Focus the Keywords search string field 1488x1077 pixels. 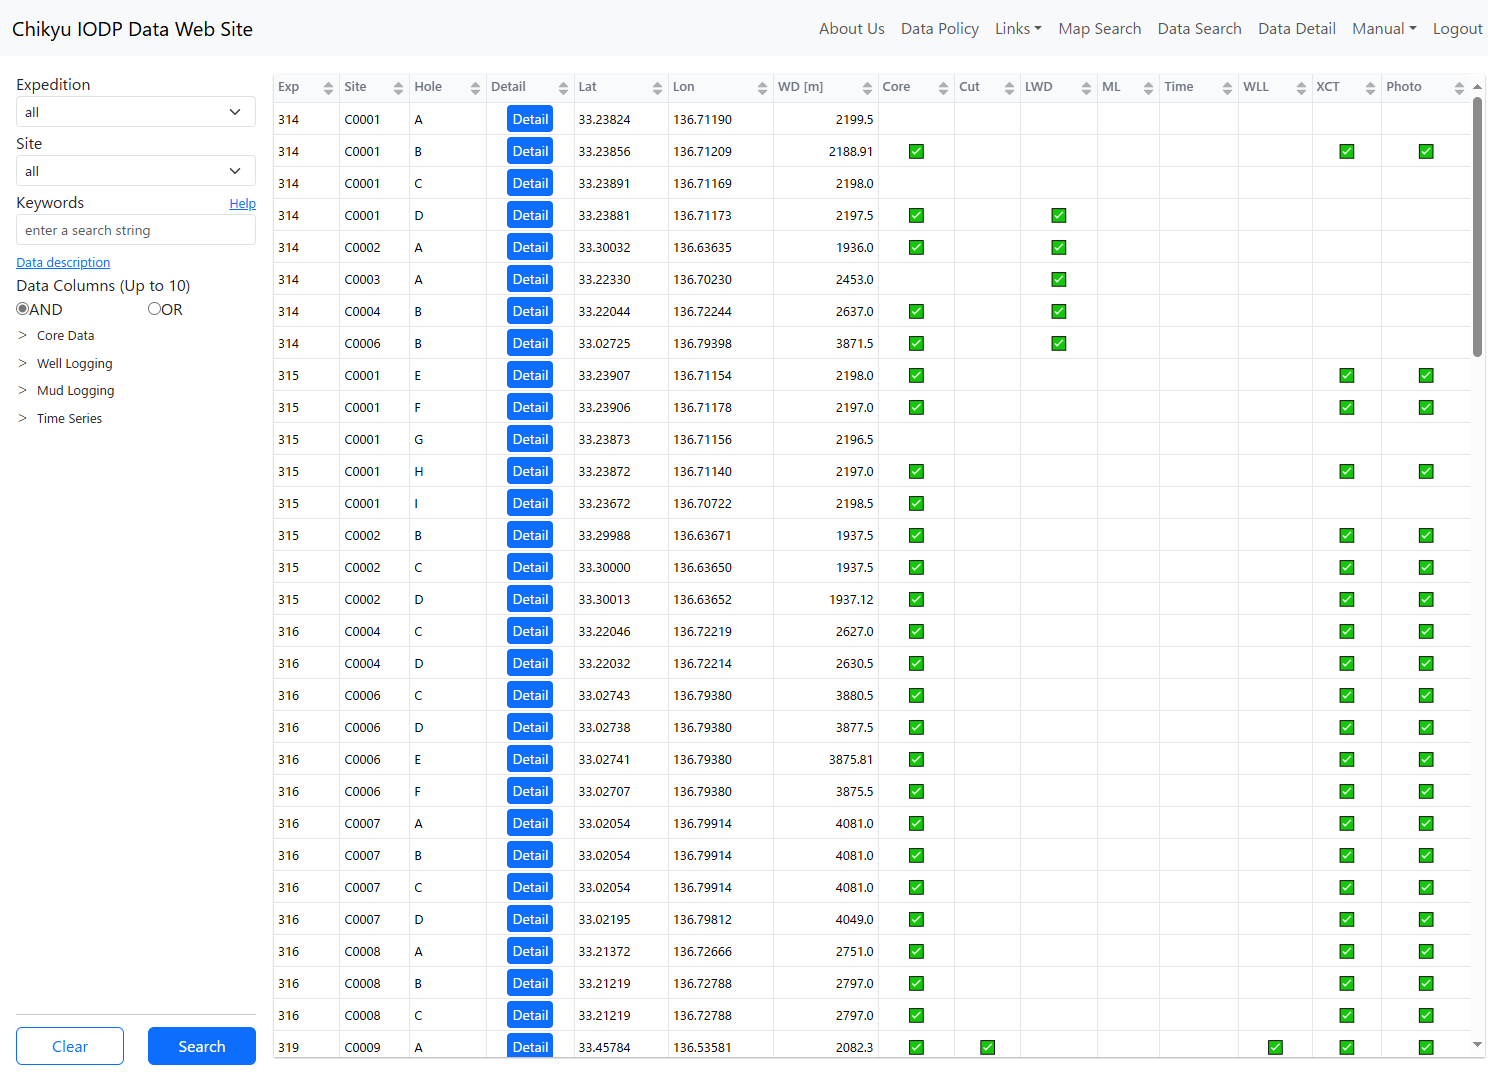(136, 230)
